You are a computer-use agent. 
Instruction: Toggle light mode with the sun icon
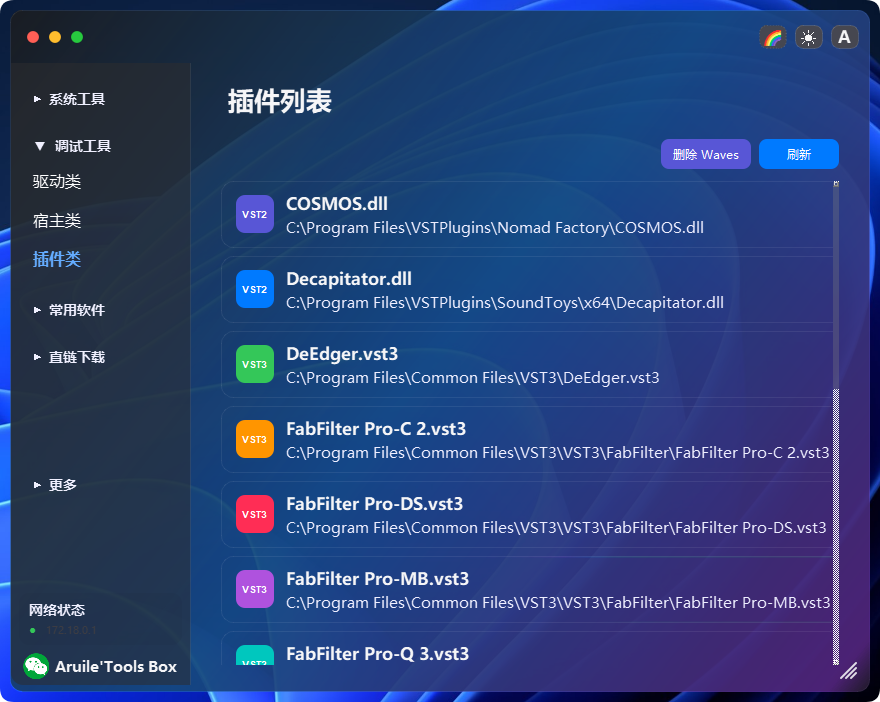809,38
